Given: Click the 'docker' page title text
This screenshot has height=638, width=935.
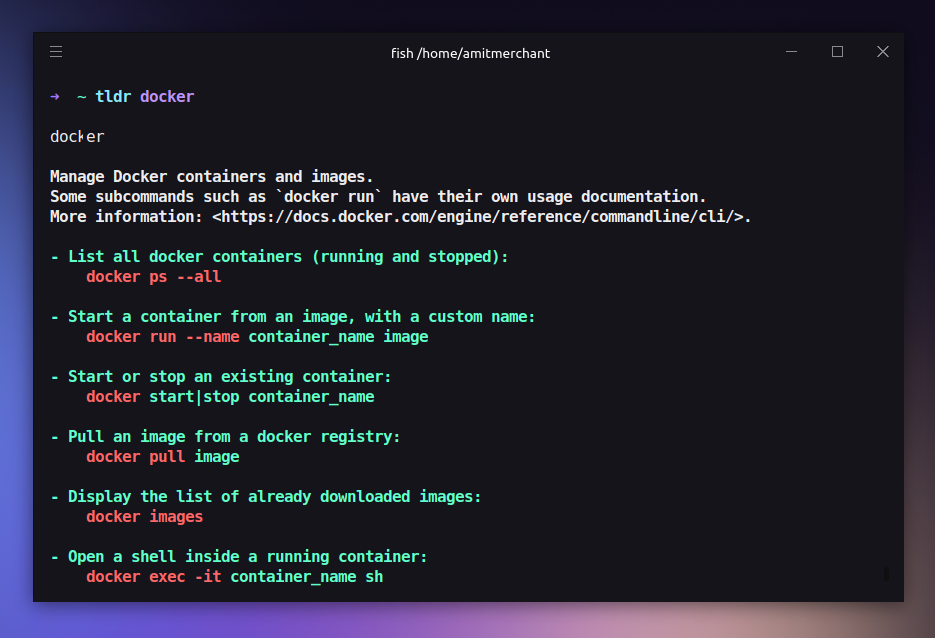Looking at the screenshot, I should 78,137.
